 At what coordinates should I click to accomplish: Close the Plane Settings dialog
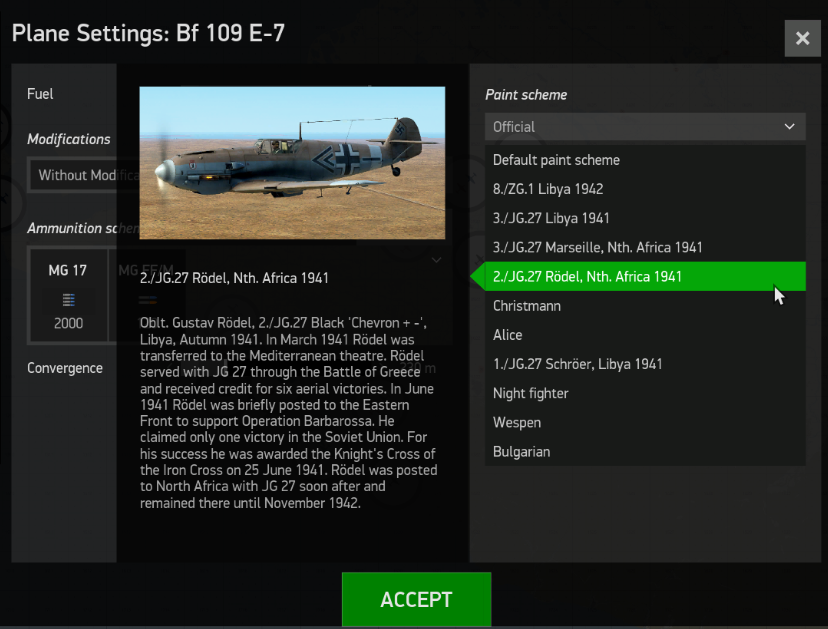pyautogui.click(x=802, y=38)
